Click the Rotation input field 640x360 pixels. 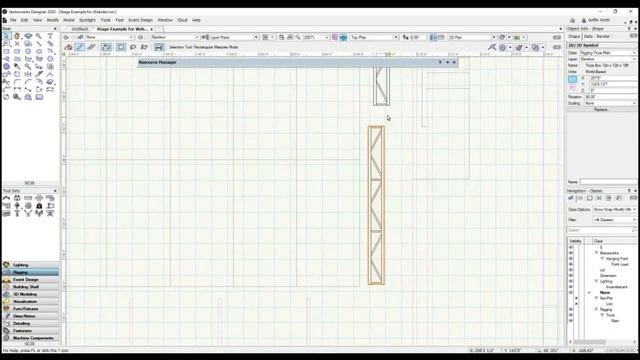610,97
